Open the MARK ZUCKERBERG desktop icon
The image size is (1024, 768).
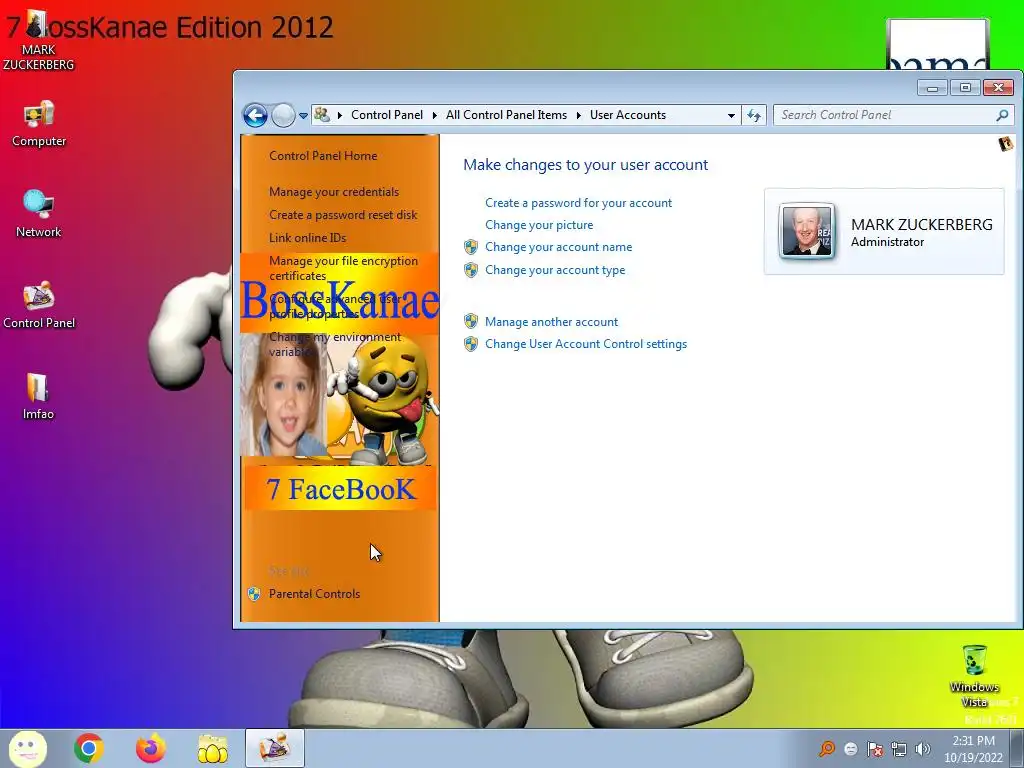point(38,40)
